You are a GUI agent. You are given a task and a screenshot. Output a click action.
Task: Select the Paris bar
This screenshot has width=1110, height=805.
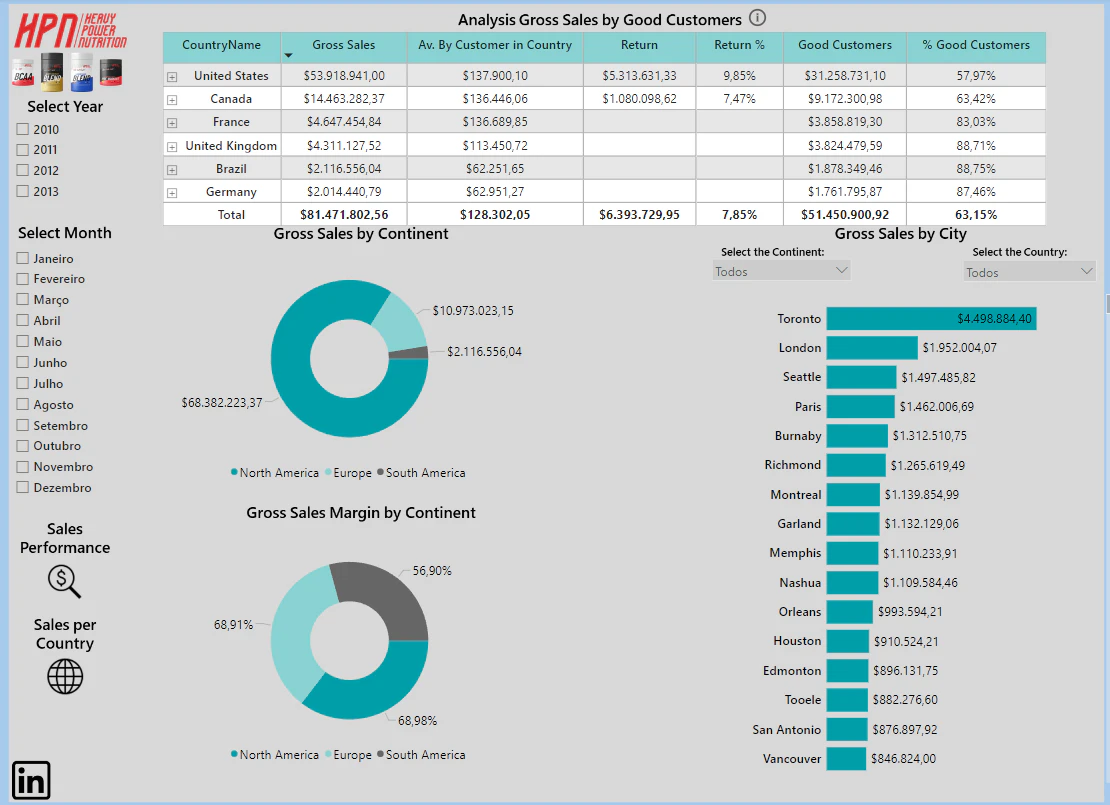coord(861,406)
